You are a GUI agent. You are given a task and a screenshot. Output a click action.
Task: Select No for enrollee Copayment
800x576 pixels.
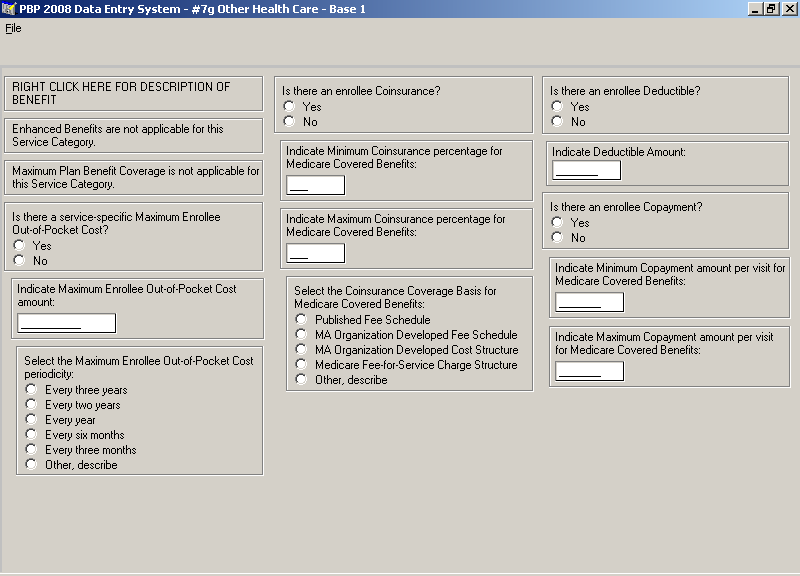click(x=557, y=237)
